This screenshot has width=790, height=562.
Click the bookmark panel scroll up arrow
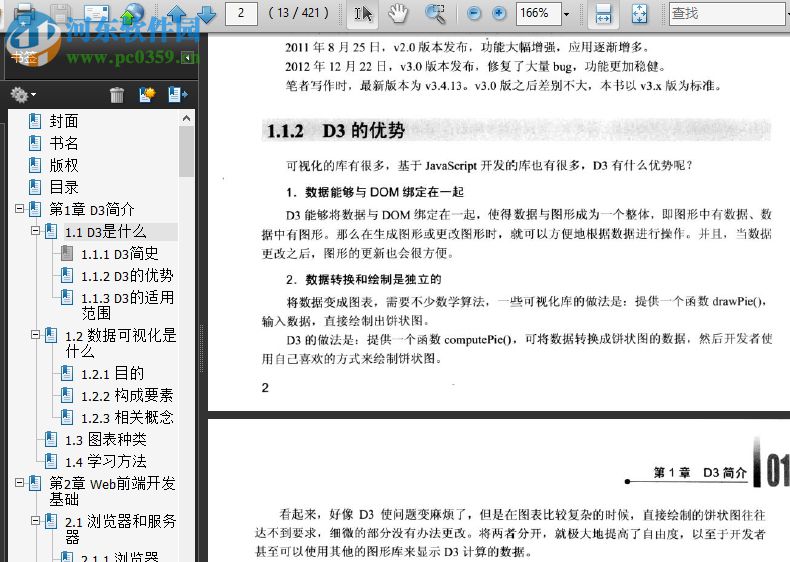[x=186, y=118]
